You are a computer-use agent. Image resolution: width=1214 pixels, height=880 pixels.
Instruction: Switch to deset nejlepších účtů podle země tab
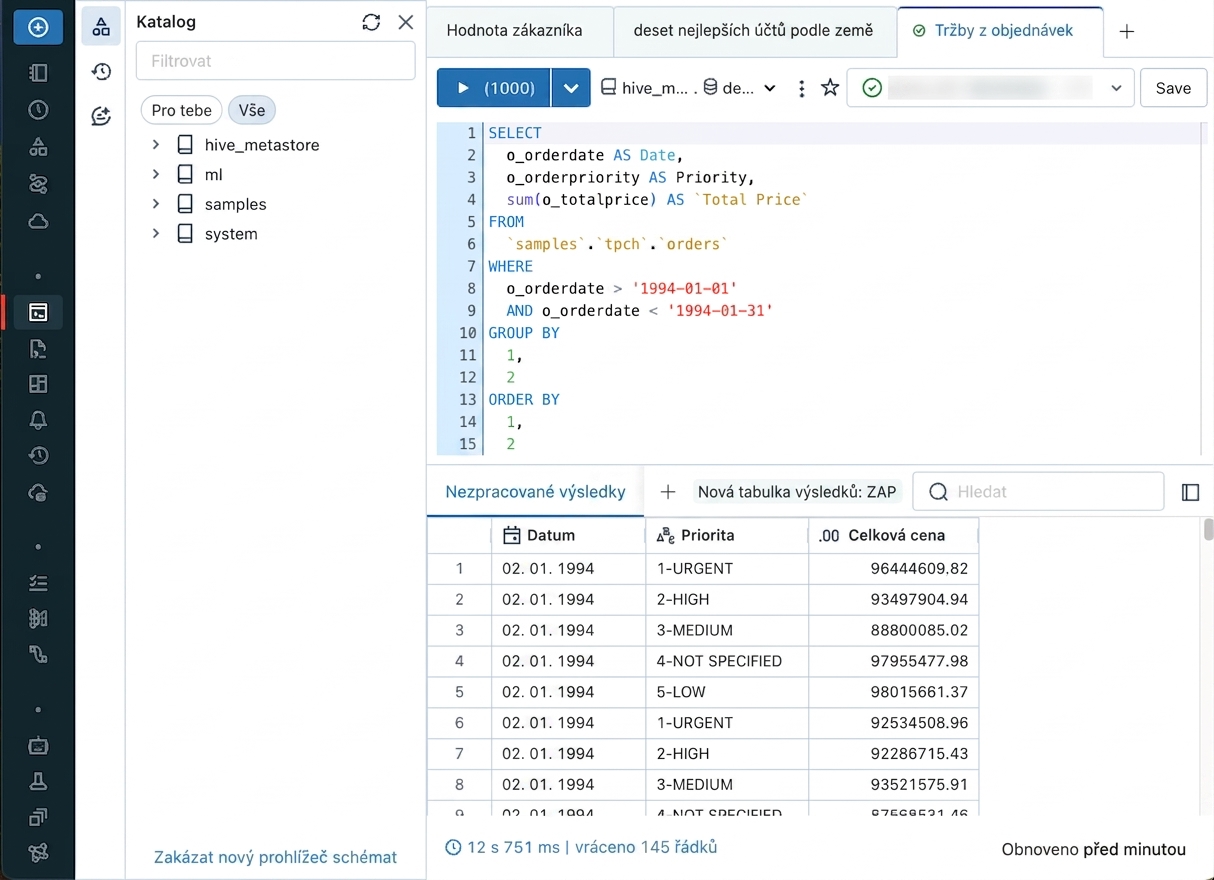pyautogui.click(x=753, y=31)
